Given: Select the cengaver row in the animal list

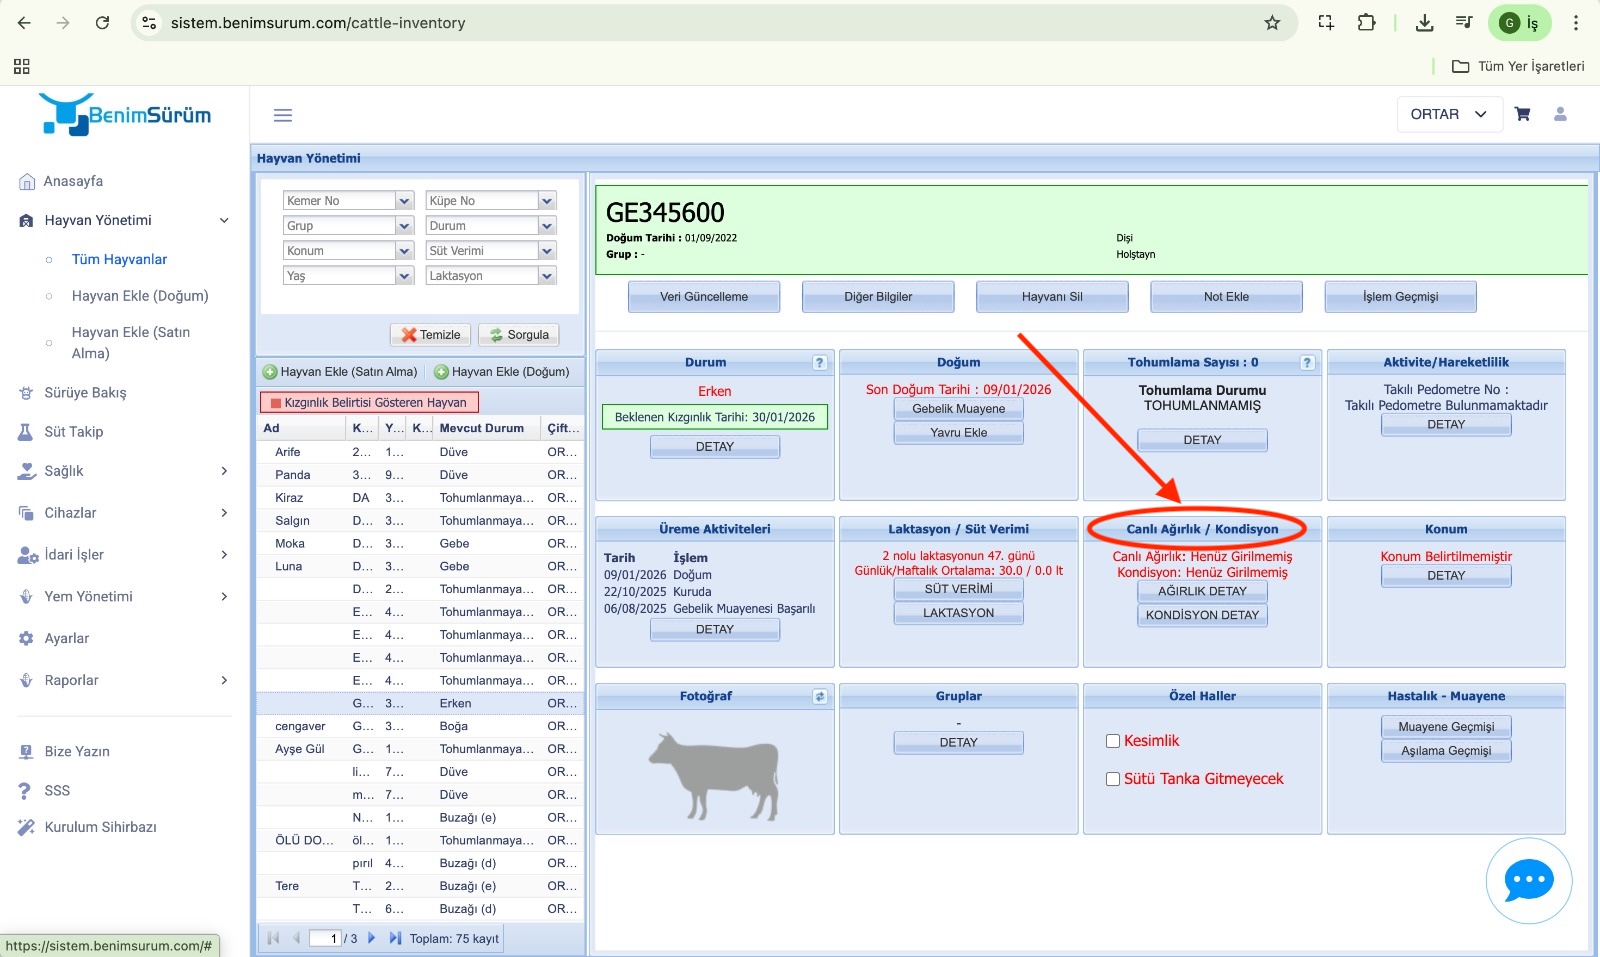Looking at the screenshot, I should pyautogui.click(x=420, y=726).
